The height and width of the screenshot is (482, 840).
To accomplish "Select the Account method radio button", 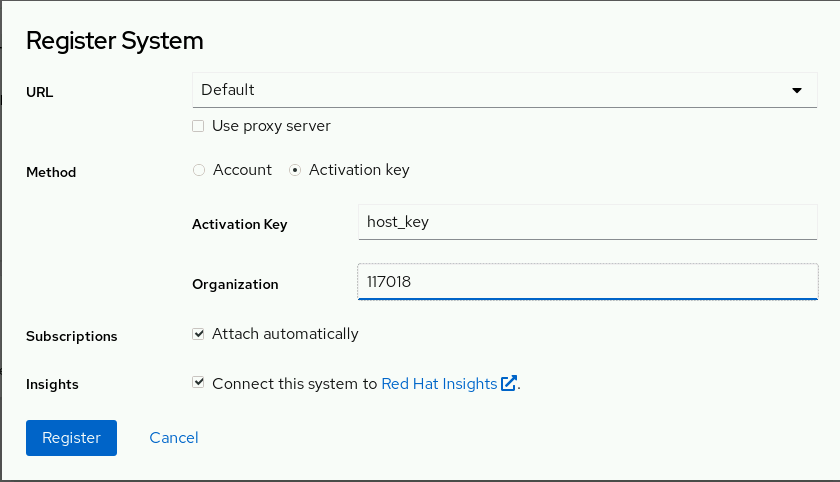I will 198,170.
